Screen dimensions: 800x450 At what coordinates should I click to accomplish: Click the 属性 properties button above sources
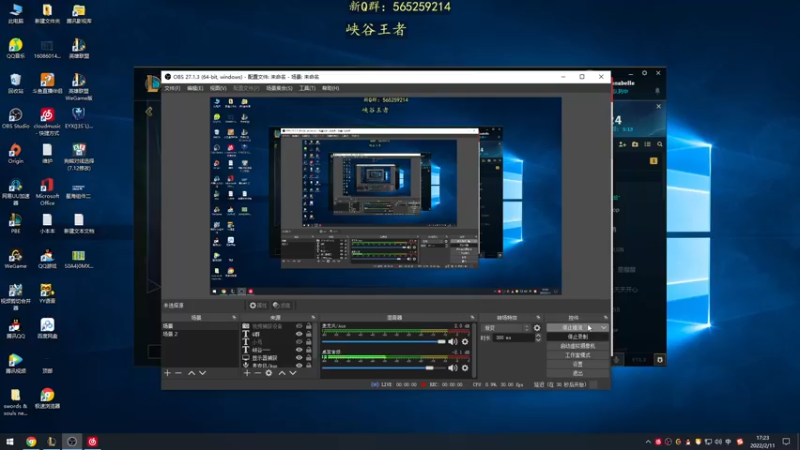coord(258,305)
